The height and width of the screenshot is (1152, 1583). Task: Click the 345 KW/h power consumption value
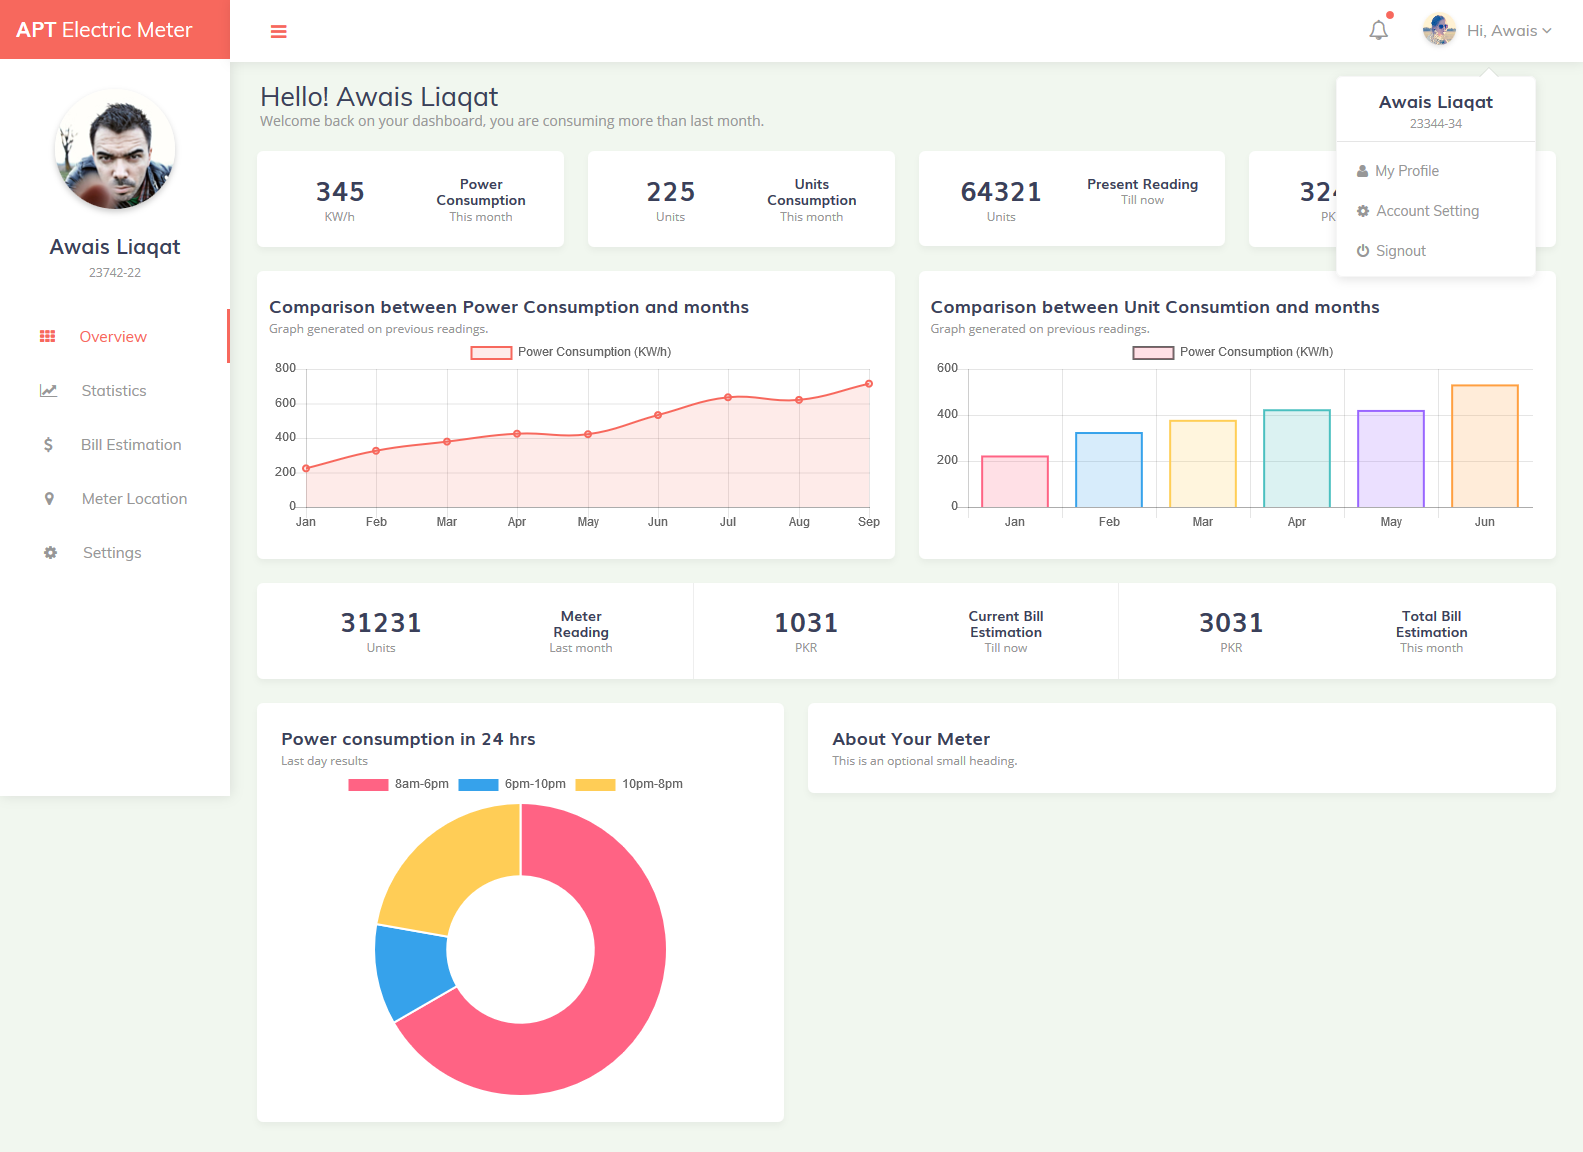[340, 192]
